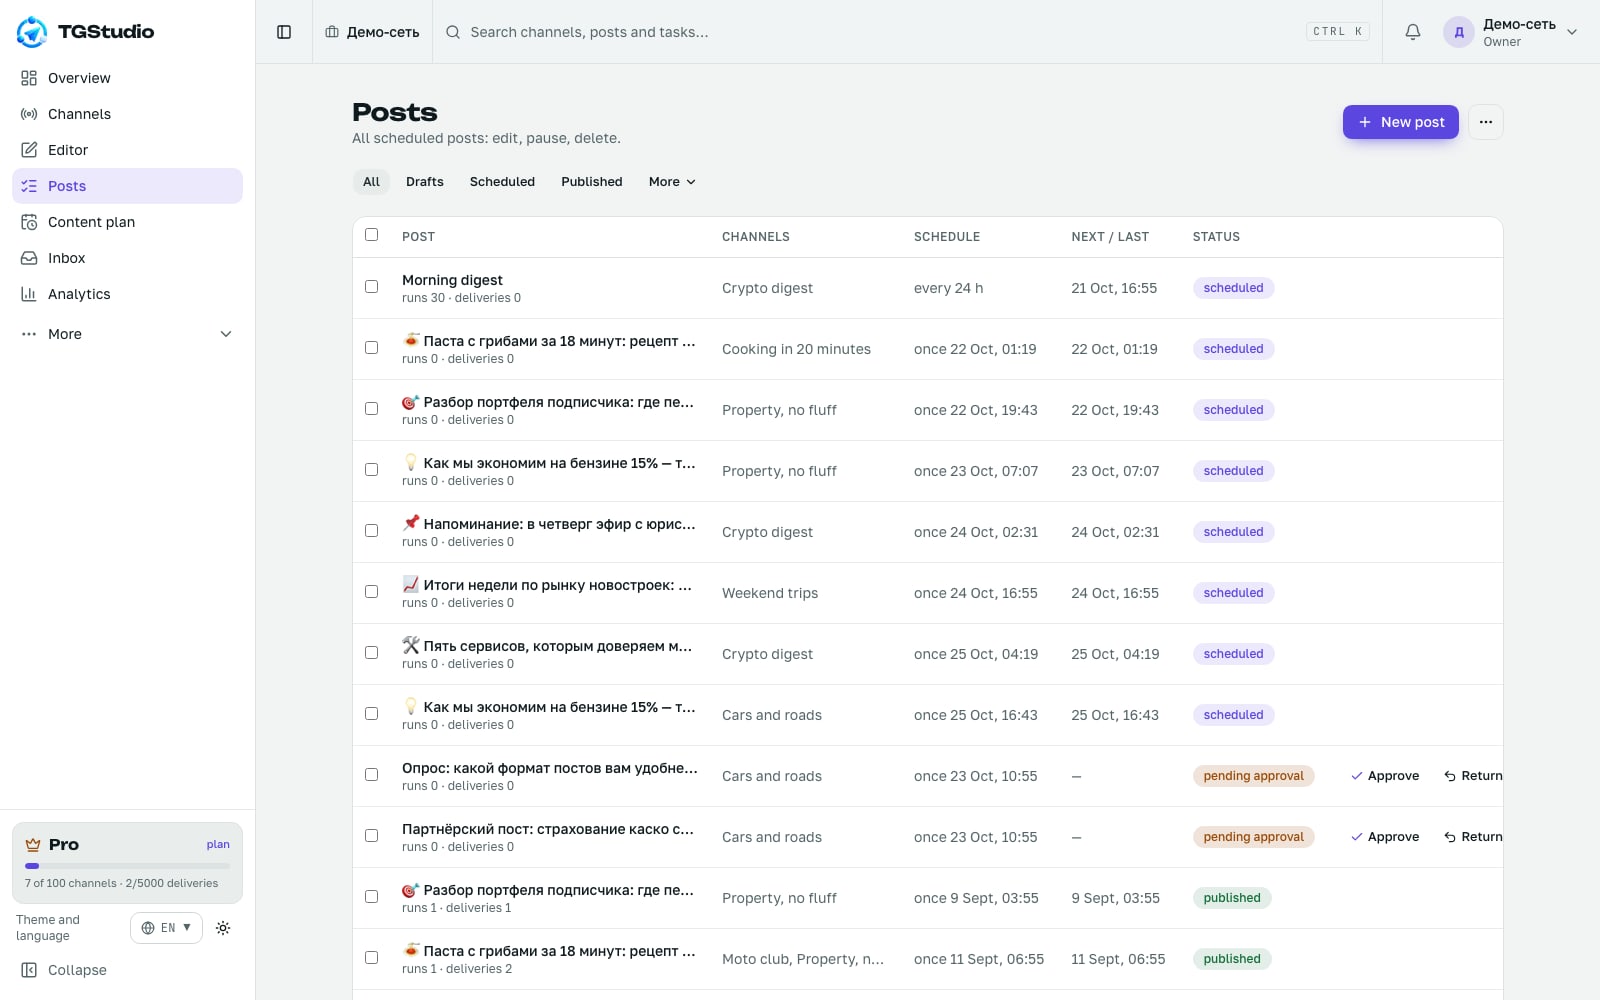Collapse the sidebar

point(127,970)
